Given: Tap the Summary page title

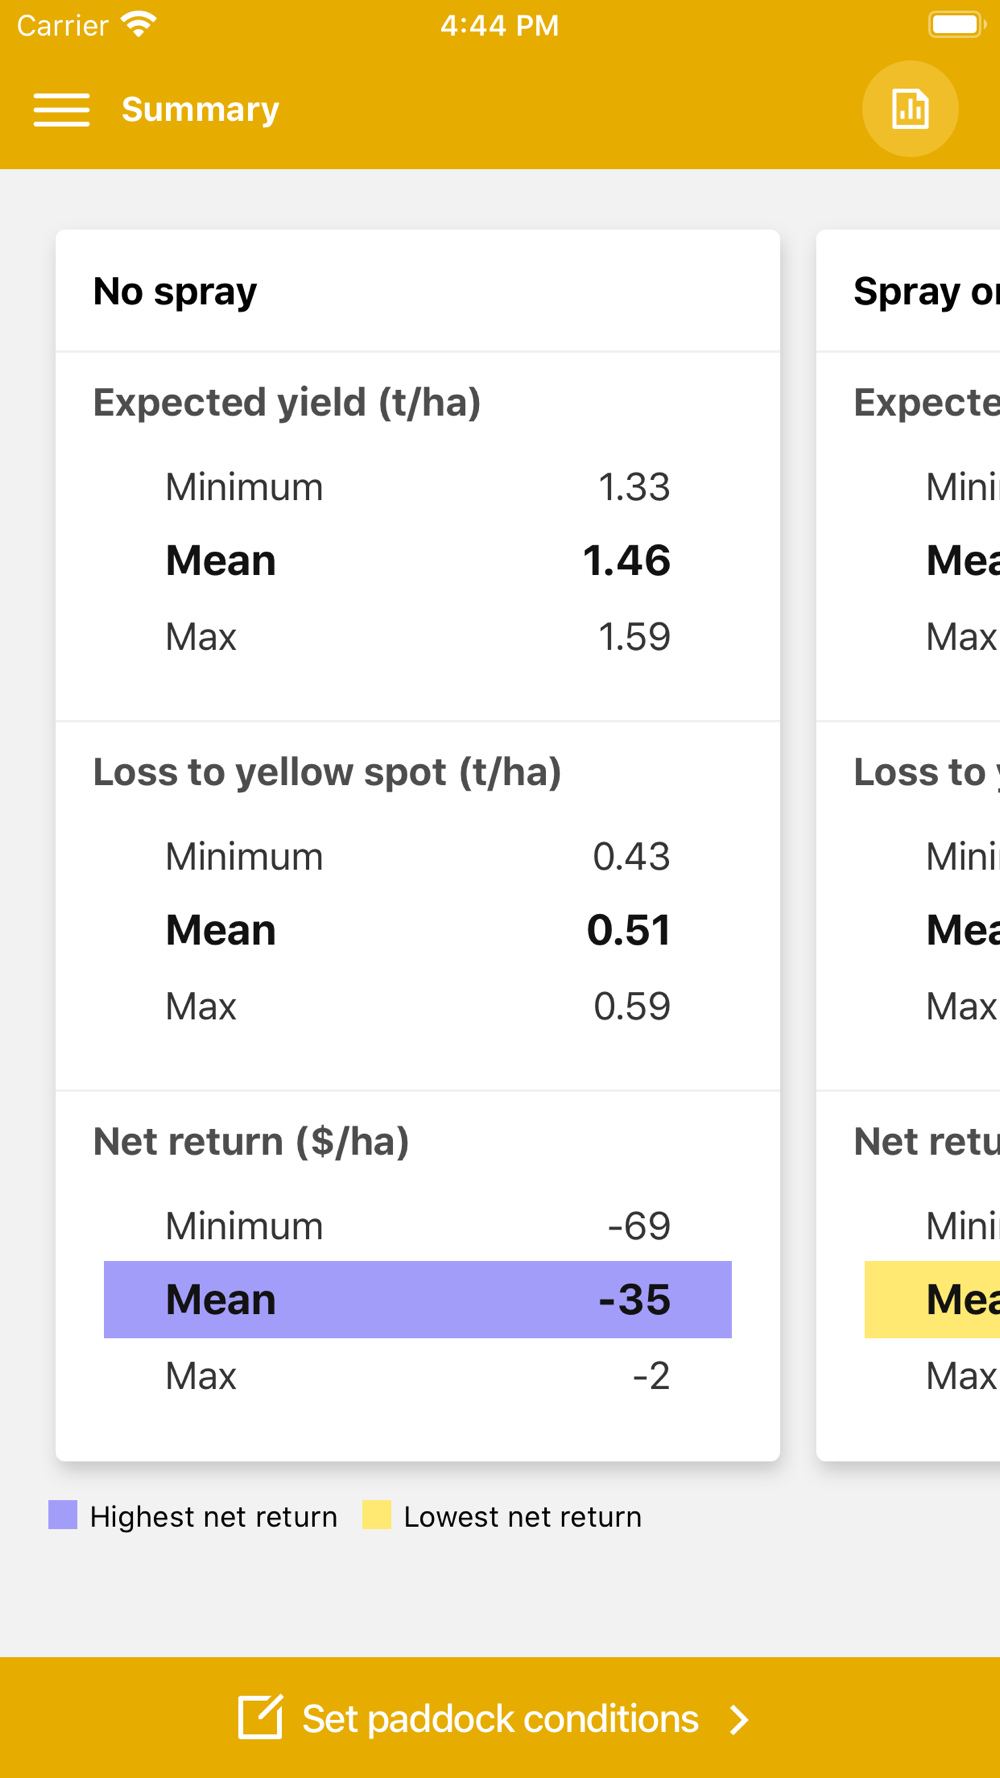Looking at the screenshot, I should [200, 109].
